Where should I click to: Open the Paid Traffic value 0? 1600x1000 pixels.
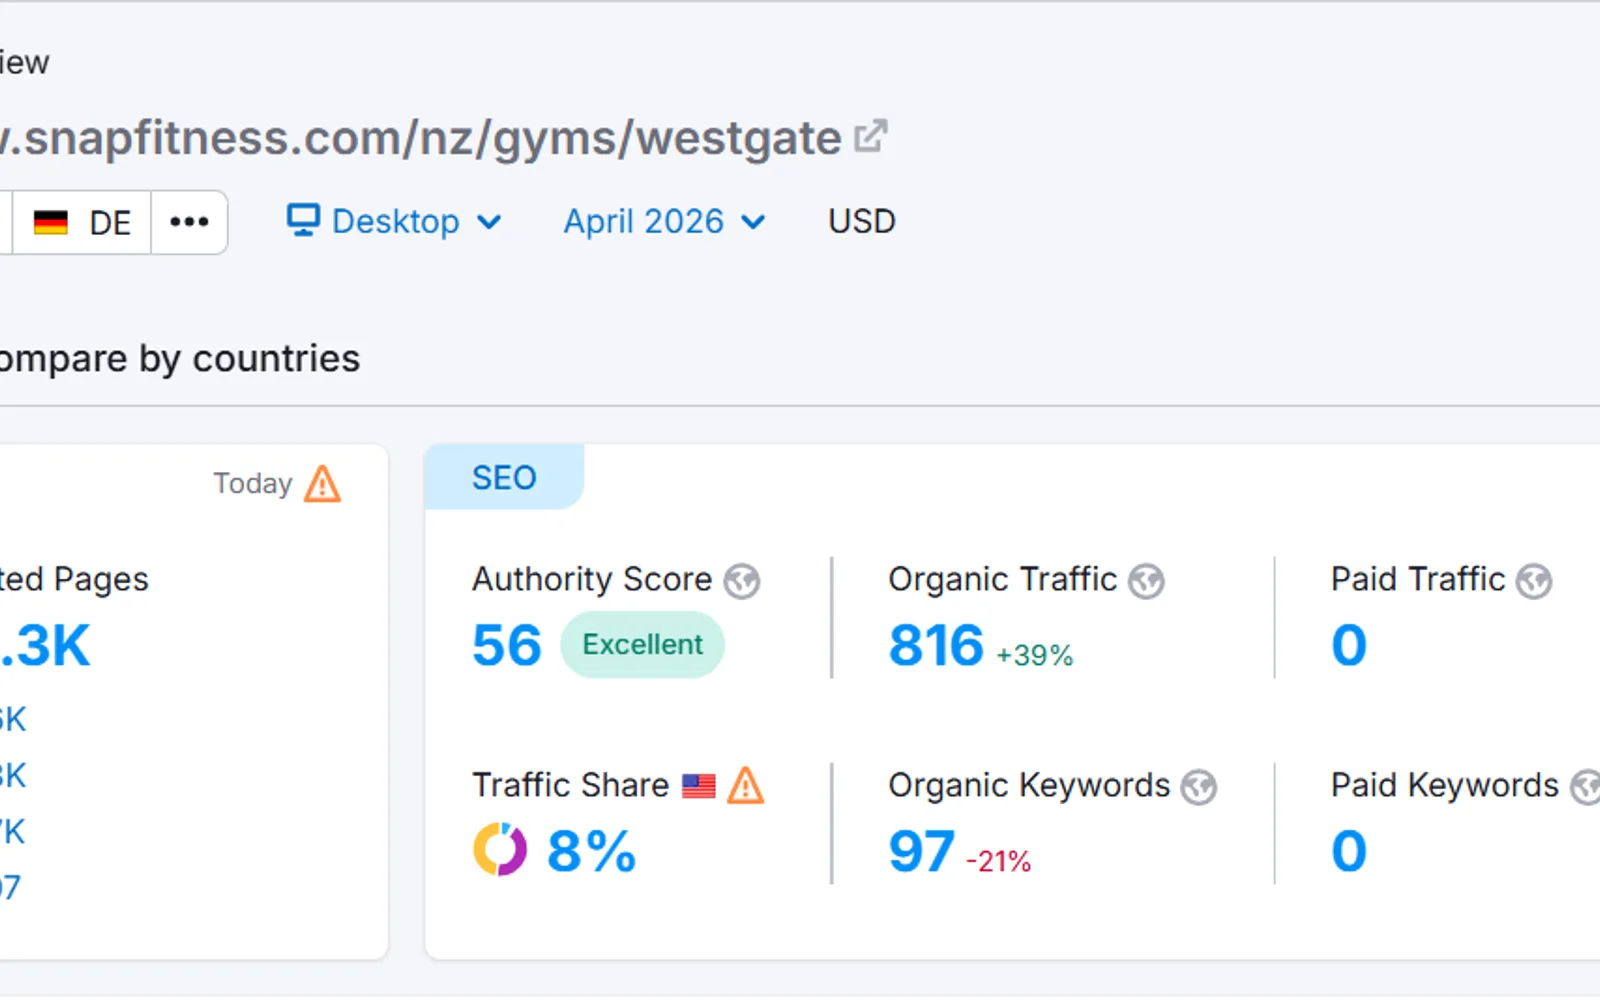pos(1349,645)
